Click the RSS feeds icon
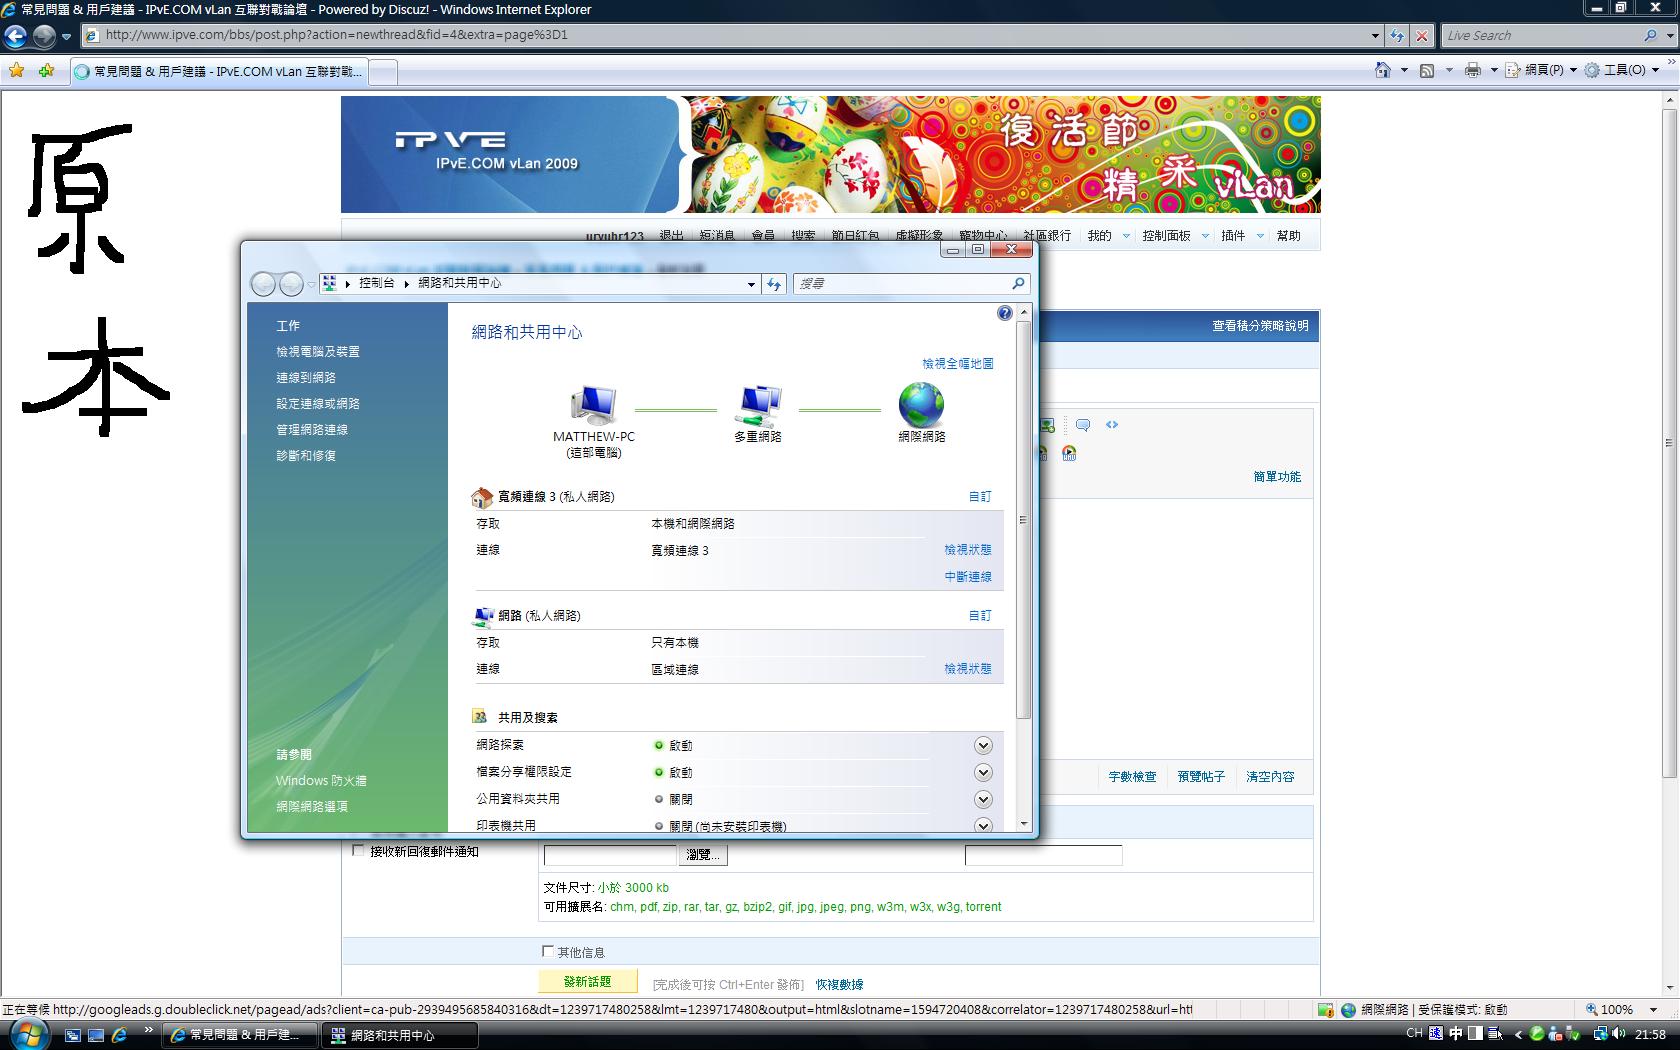Viewport: 1680px width, 1050px height. pos(1427,70)
